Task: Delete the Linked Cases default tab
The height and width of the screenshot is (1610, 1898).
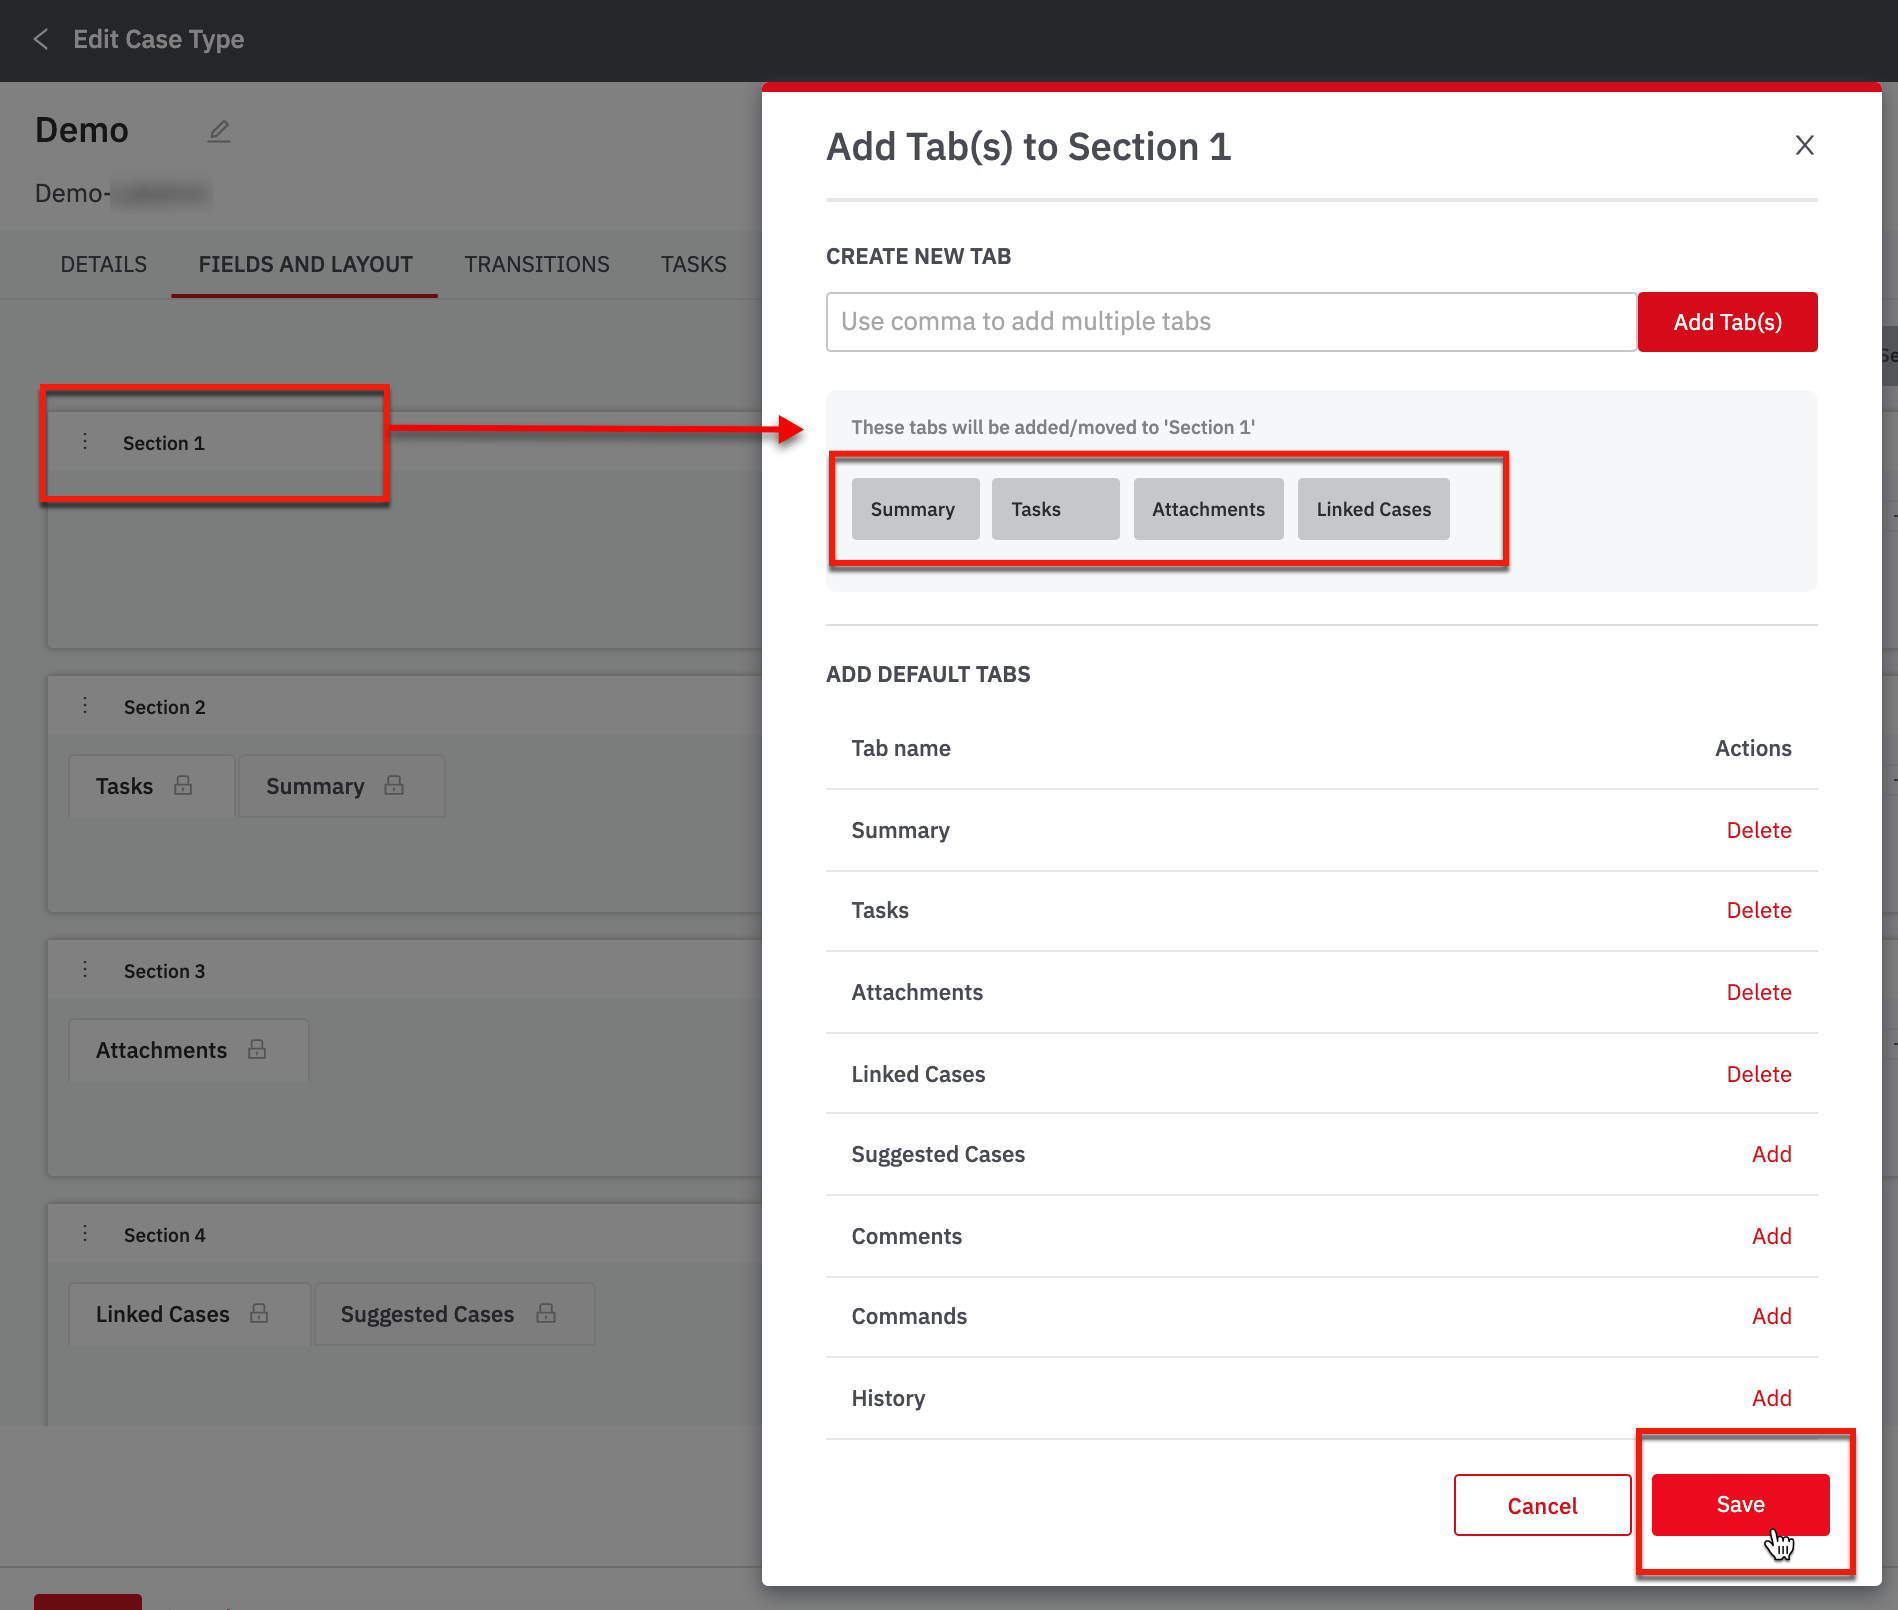Action: (x=1759, y=1074)
